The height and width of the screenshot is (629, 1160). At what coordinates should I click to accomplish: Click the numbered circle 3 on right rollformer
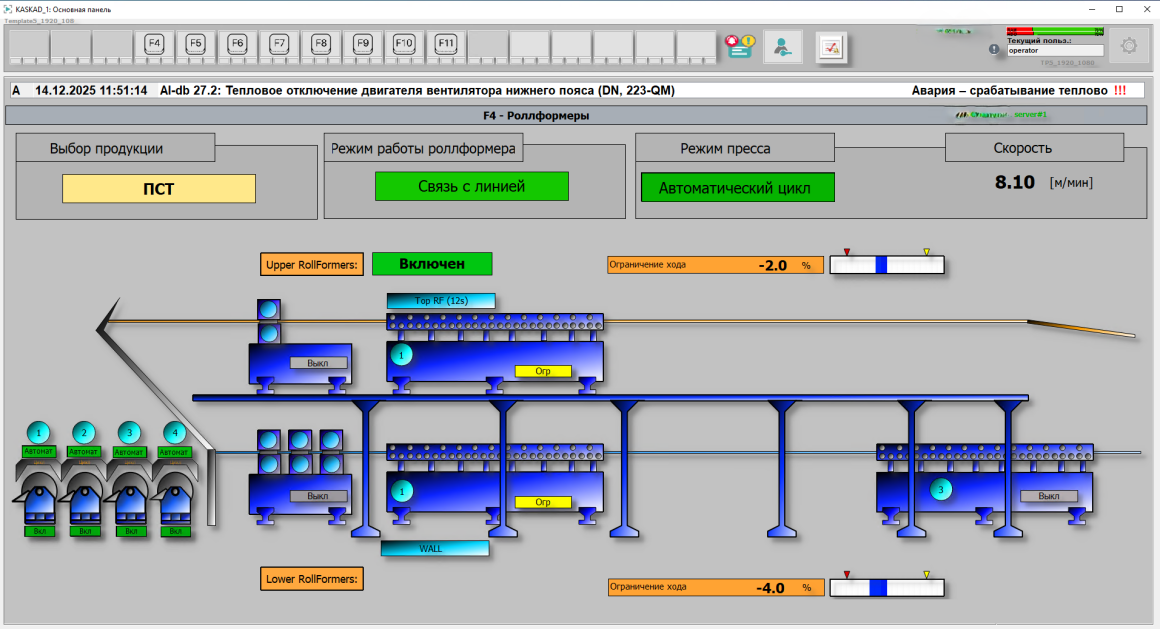coord(940,489)
